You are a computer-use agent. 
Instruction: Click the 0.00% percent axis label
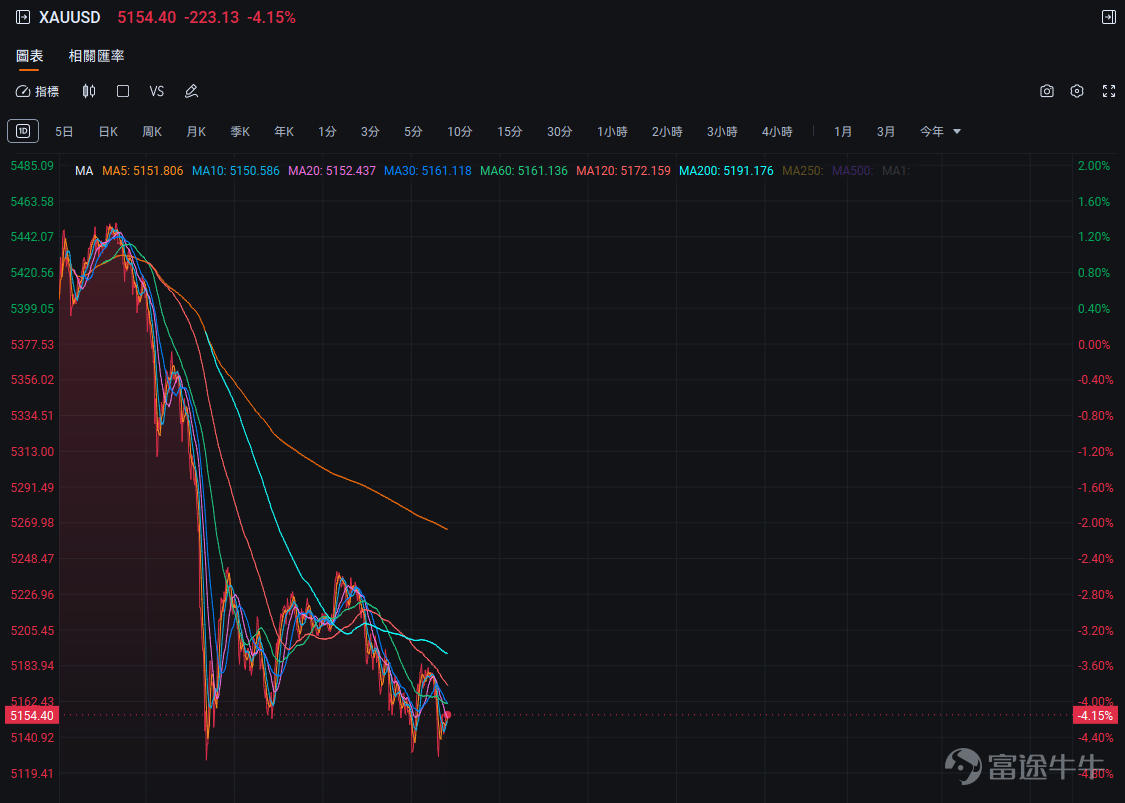[1094, 344]
